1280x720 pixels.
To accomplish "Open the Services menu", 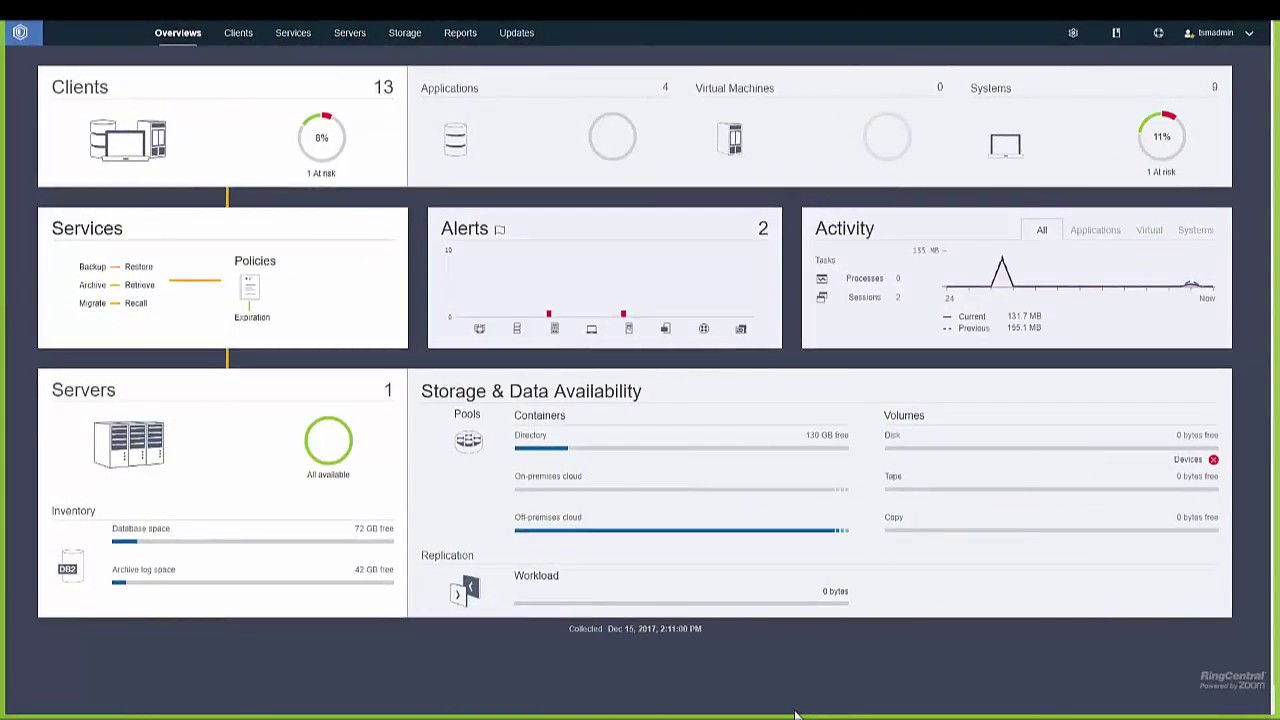I will 293,33.
